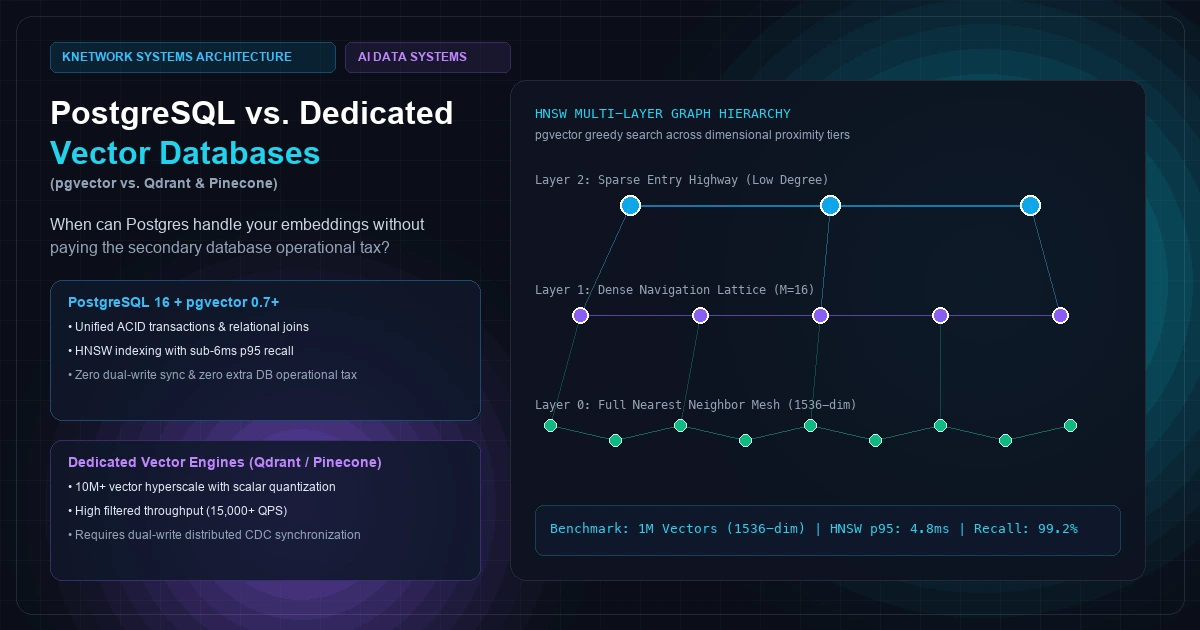Screen dimensions: 1200x630
Task: Click 'Layer 0: Full Nearest Neighbor Mesh' label
Action: click(696, 405)
